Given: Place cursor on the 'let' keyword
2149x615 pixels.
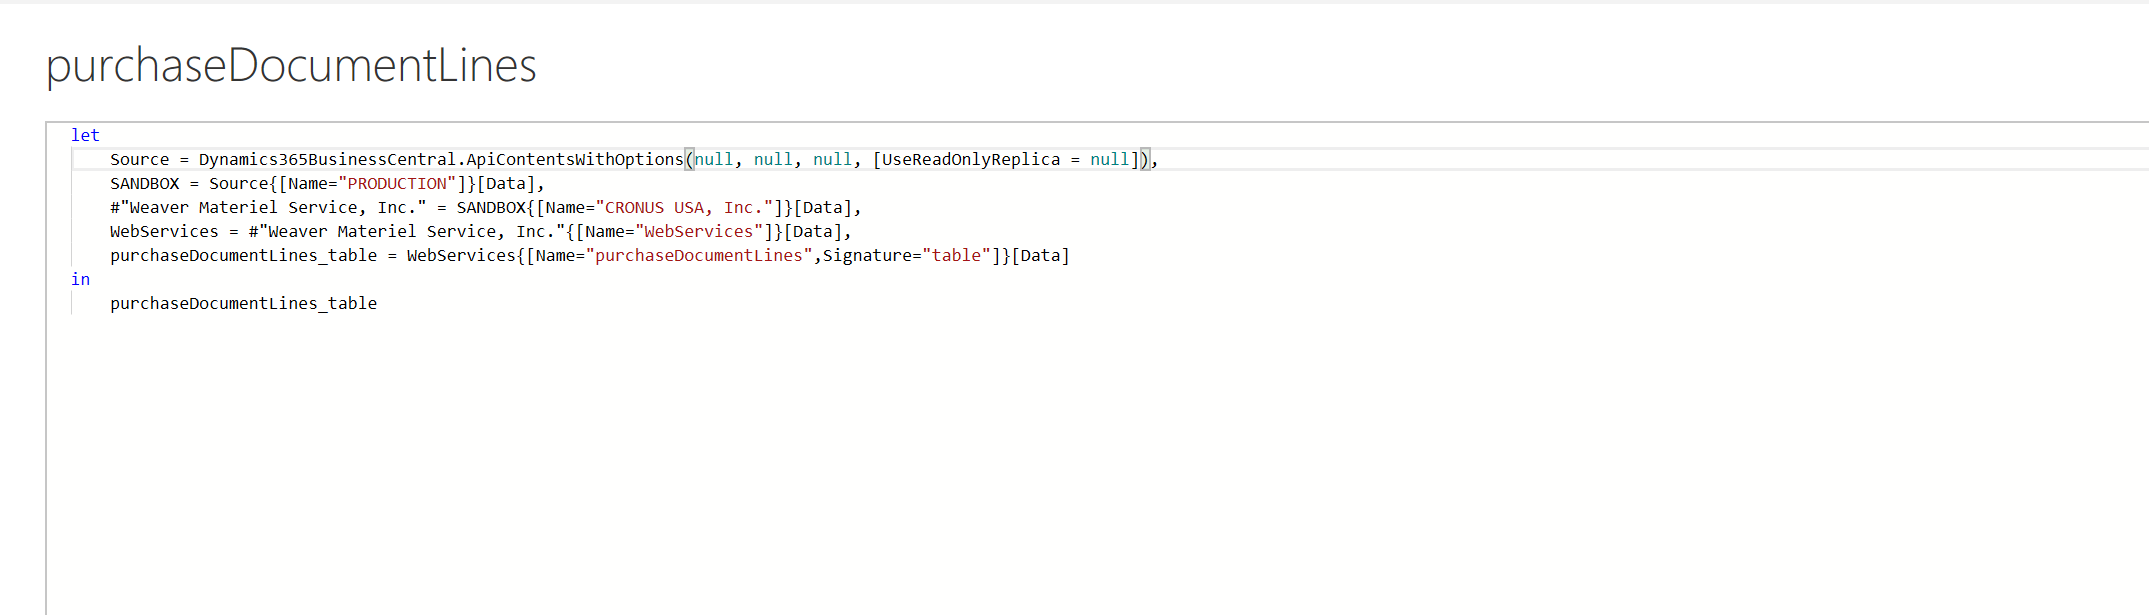Looking at the screenshot, I should (x=85, y=135).
